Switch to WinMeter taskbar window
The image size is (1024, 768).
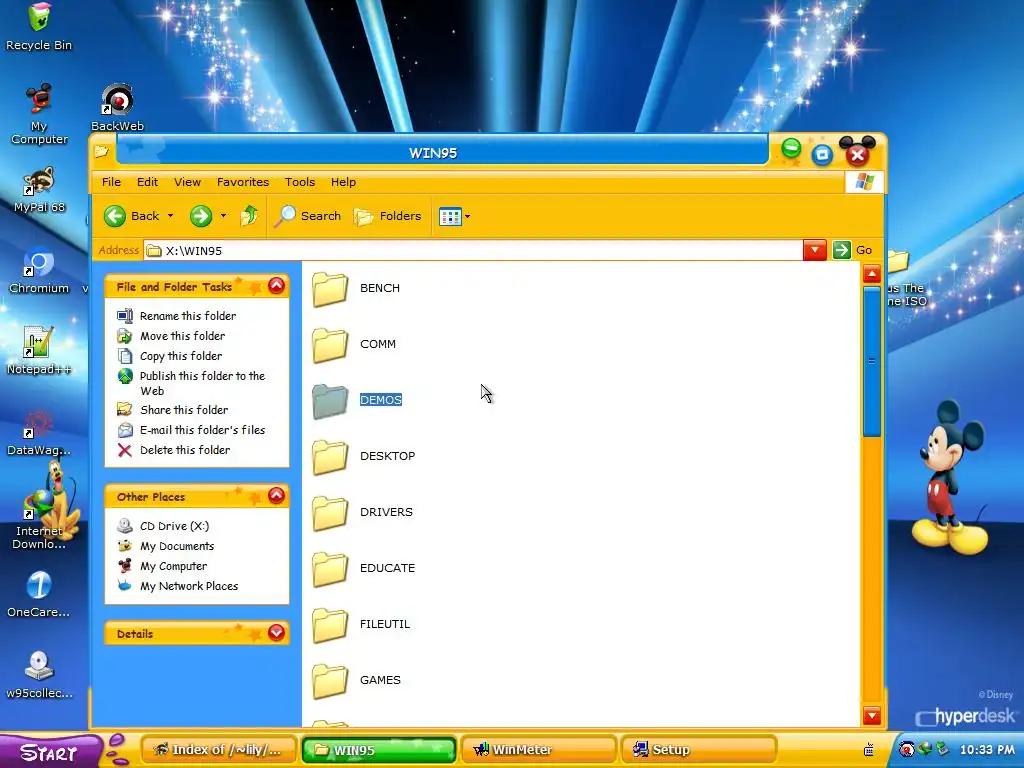[x=539, y=750]
